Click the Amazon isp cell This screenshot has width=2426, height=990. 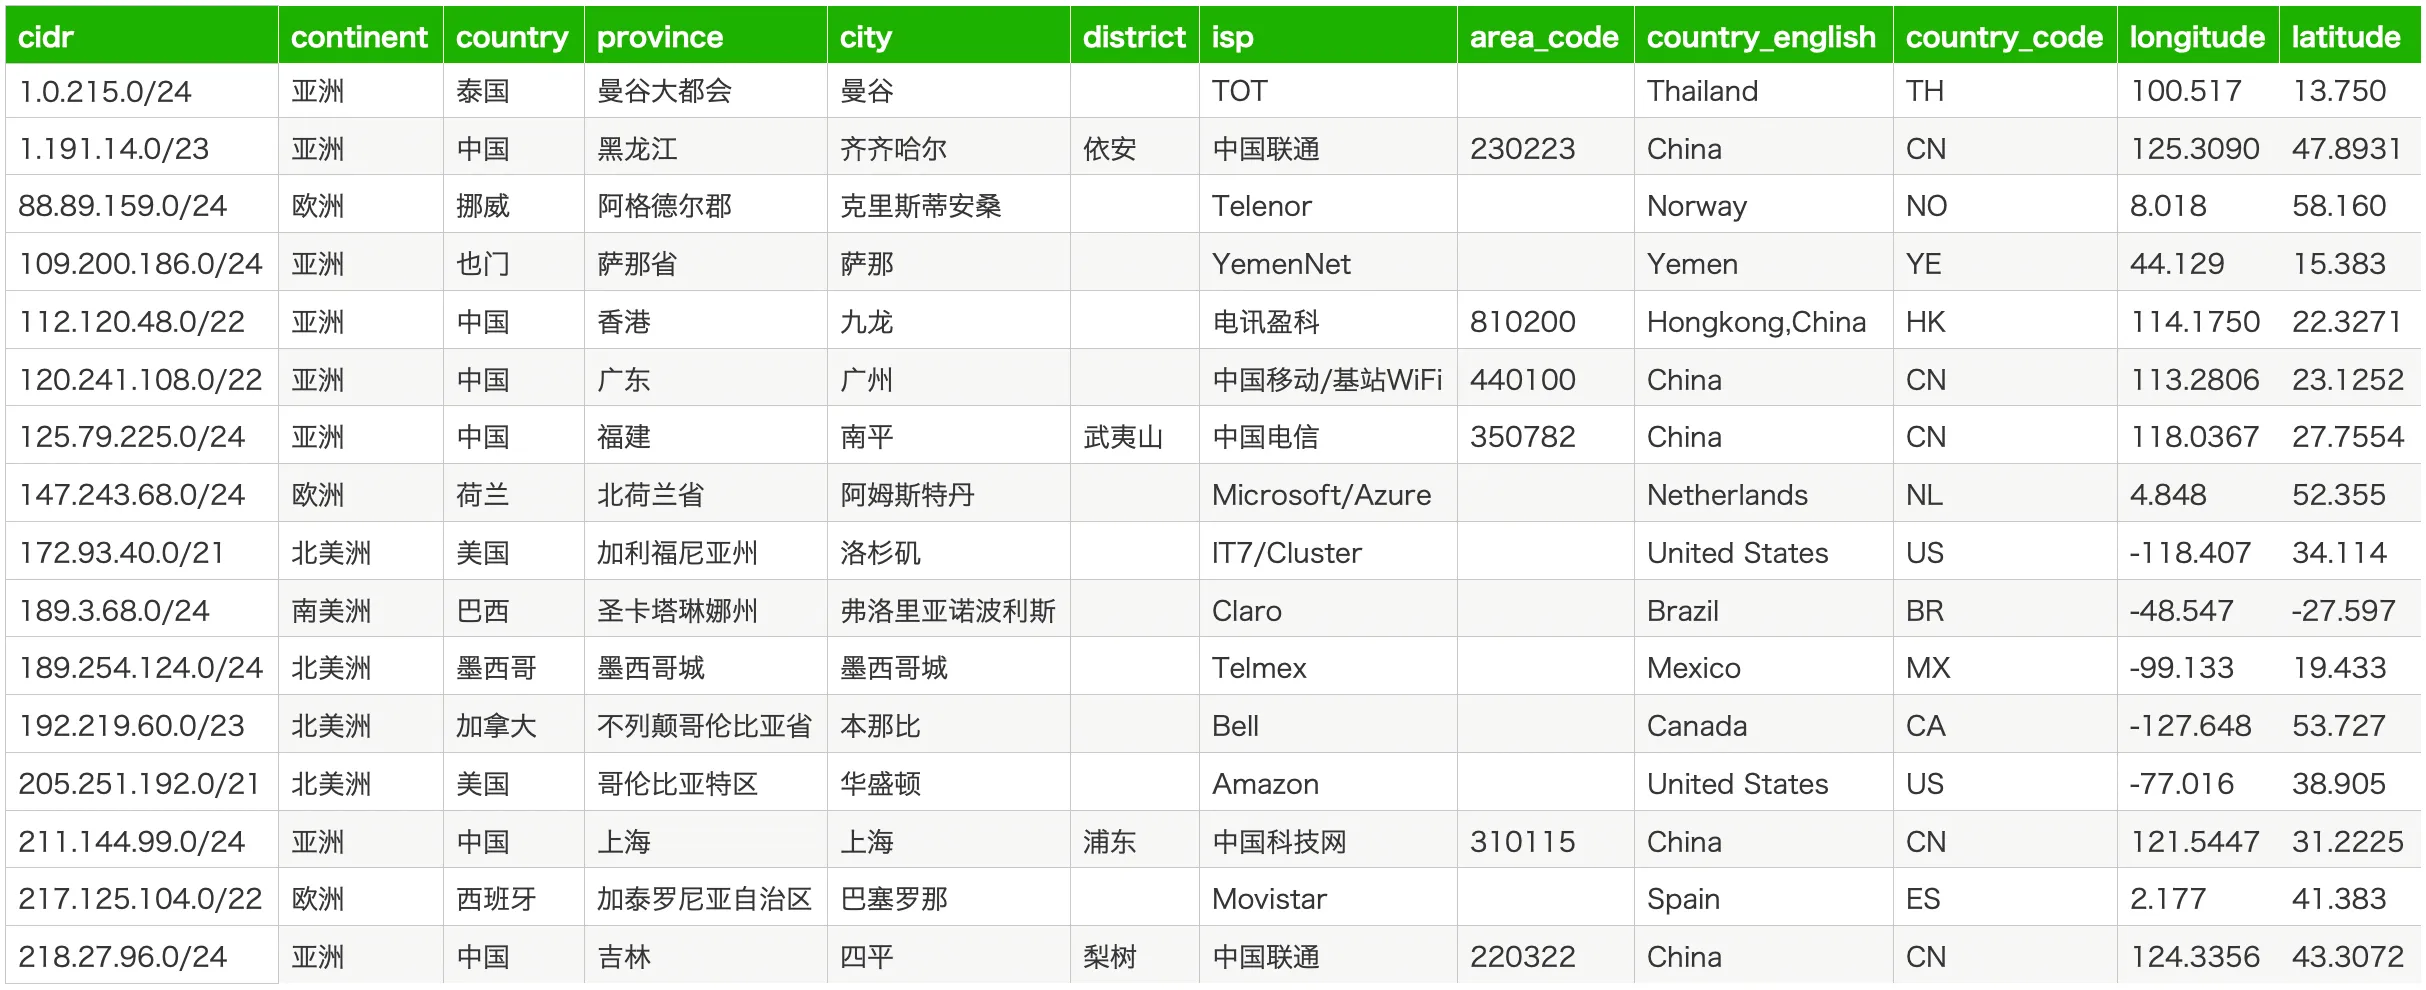click(1328, 783)
